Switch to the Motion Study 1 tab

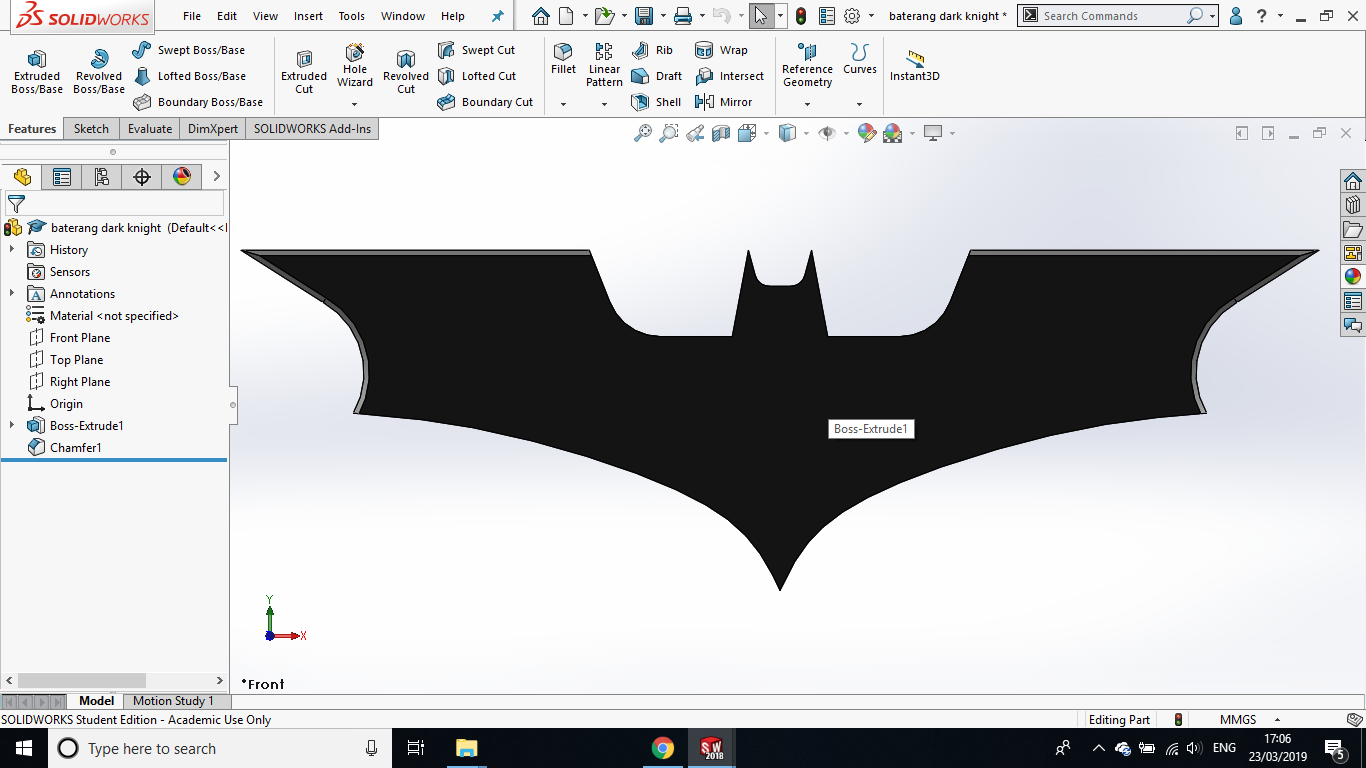tap(173, 701)
